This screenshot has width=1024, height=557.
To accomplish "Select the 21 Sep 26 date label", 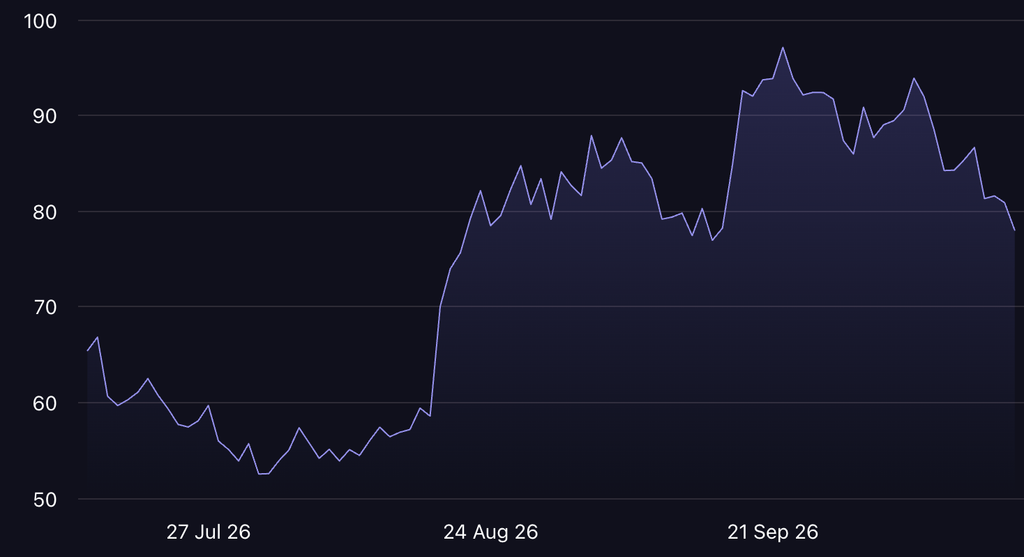I will 773,532.
